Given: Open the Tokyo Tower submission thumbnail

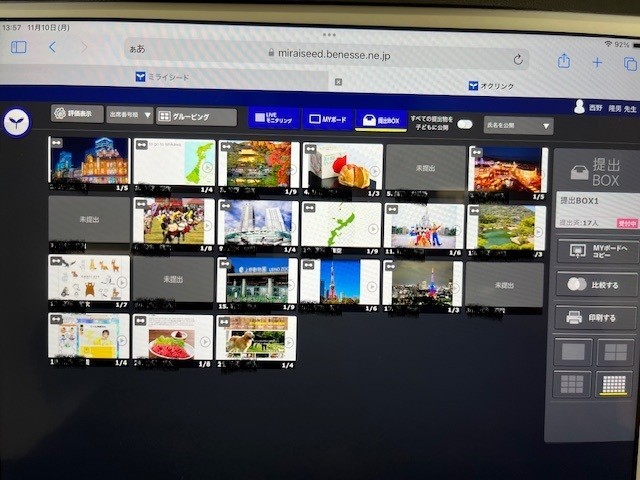Looking at the screenshot, I should tap(339, 281).
